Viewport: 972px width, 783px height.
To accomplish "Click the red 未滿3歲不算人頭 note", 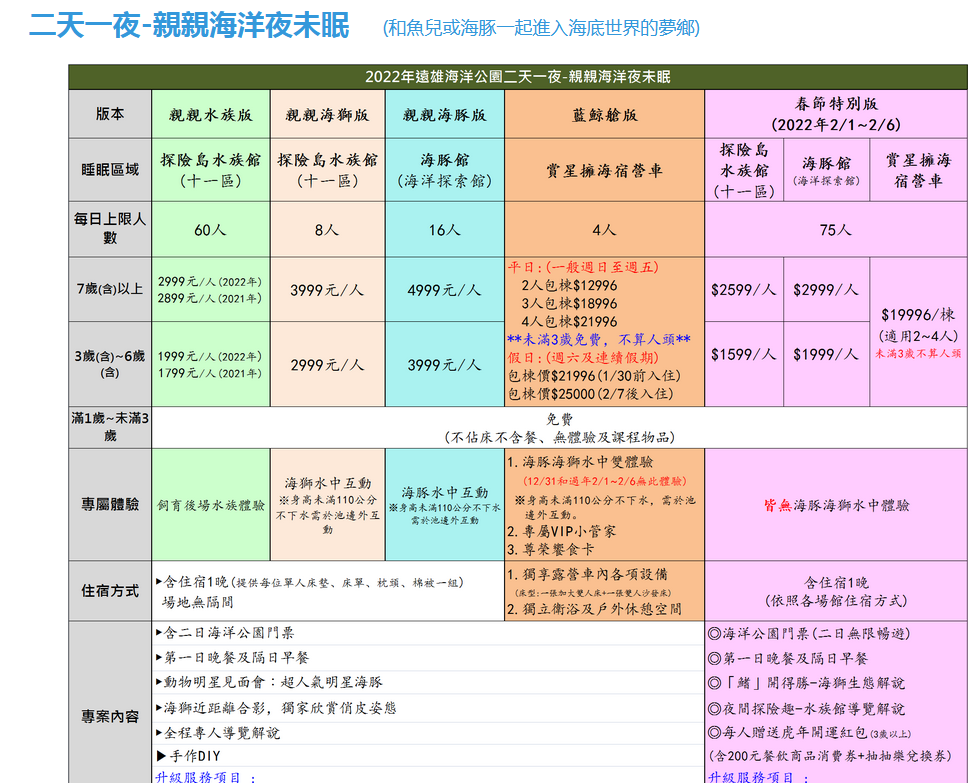I will [x=918, y=353].
